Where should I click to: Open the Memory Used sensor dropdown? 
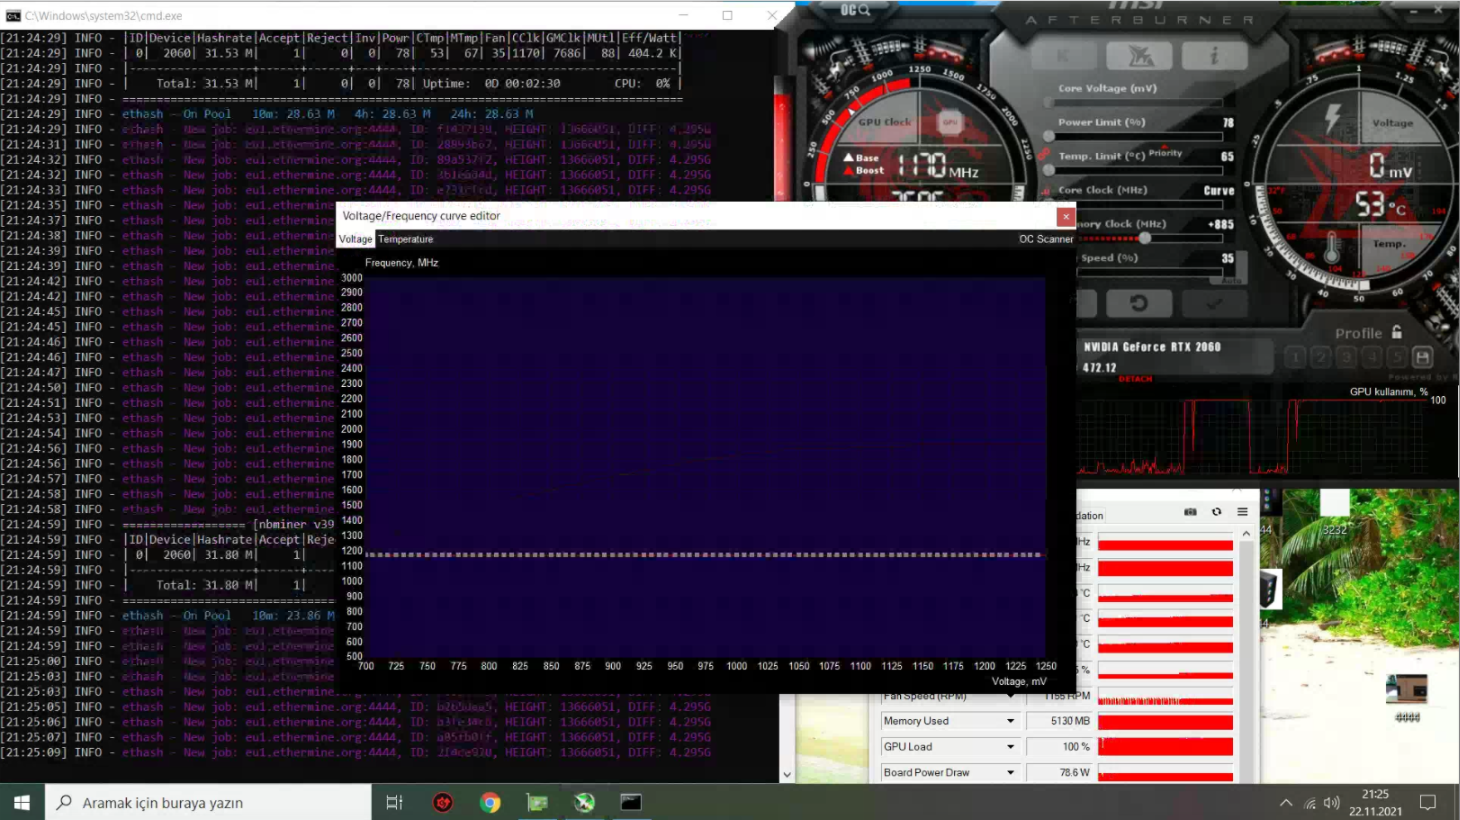coord(1010,721)
